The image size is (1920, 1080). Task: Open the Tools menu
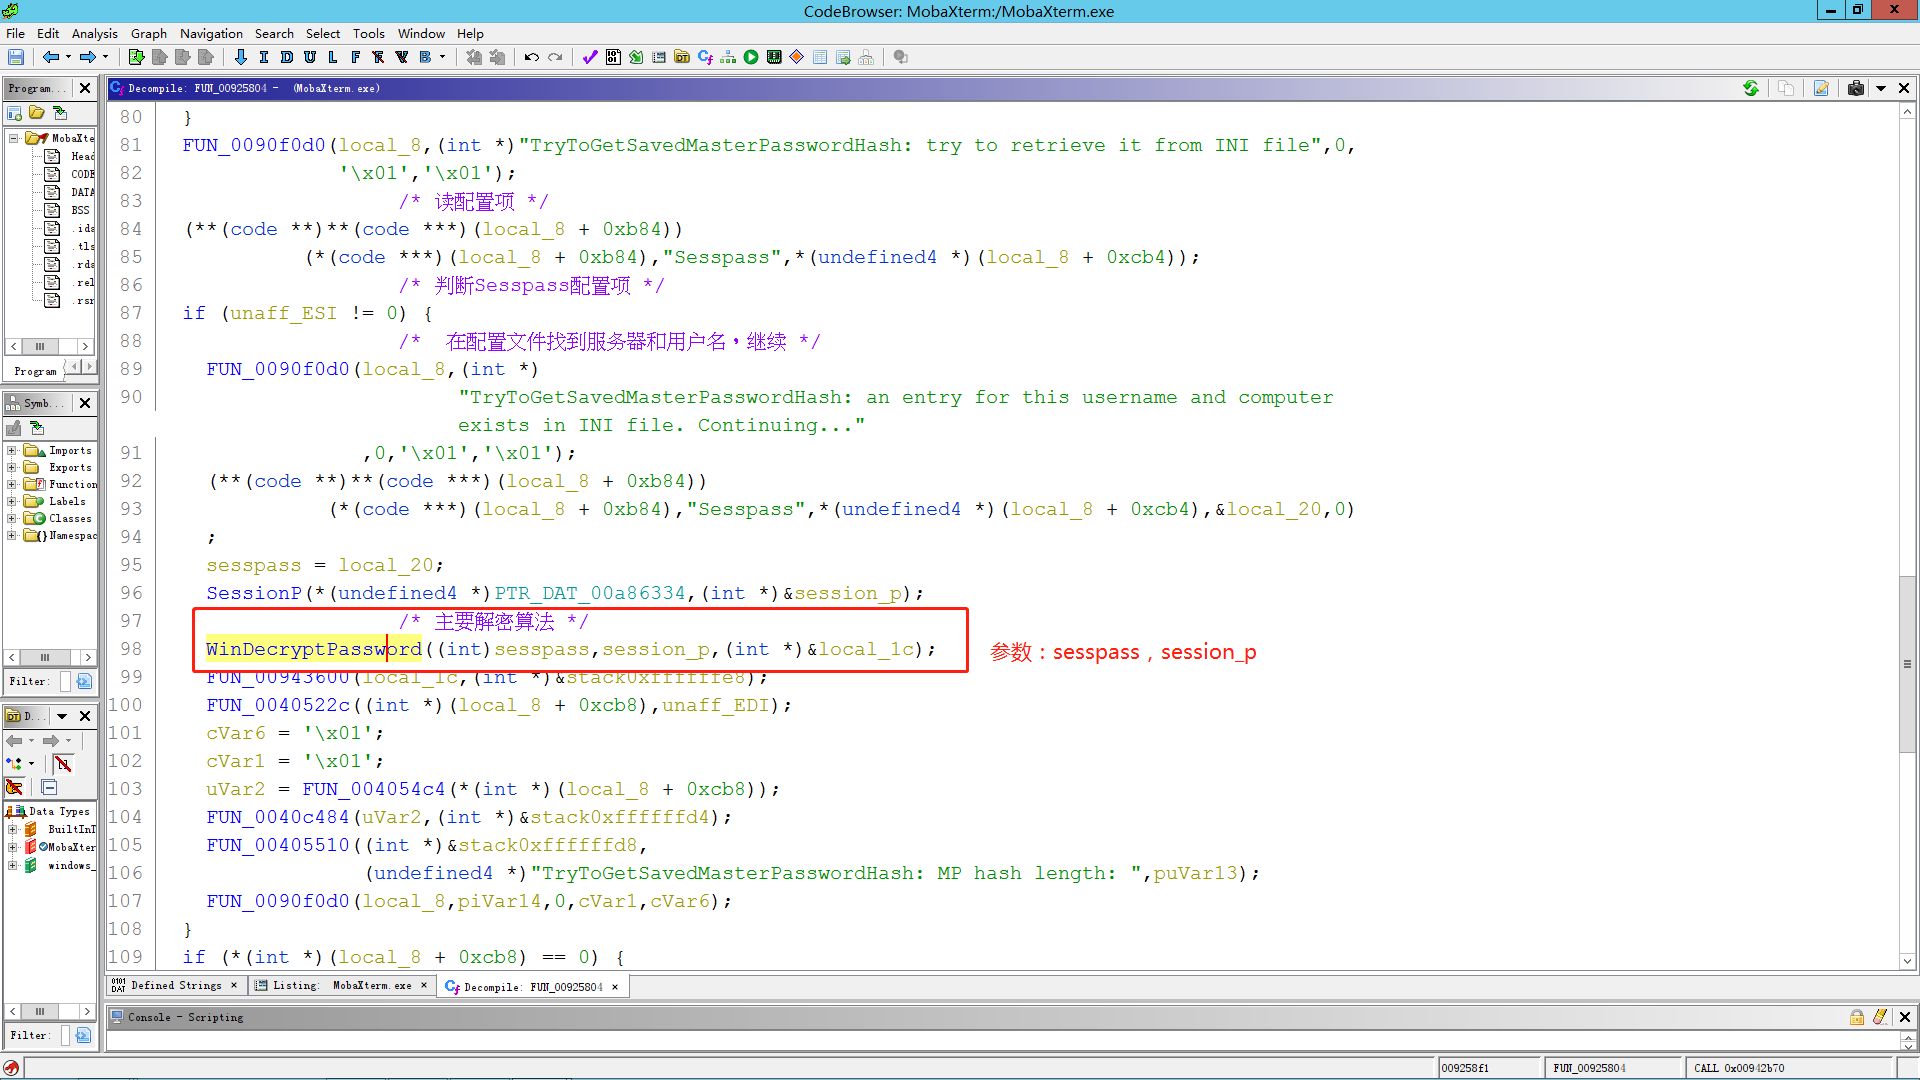click(x=368, y=33)
